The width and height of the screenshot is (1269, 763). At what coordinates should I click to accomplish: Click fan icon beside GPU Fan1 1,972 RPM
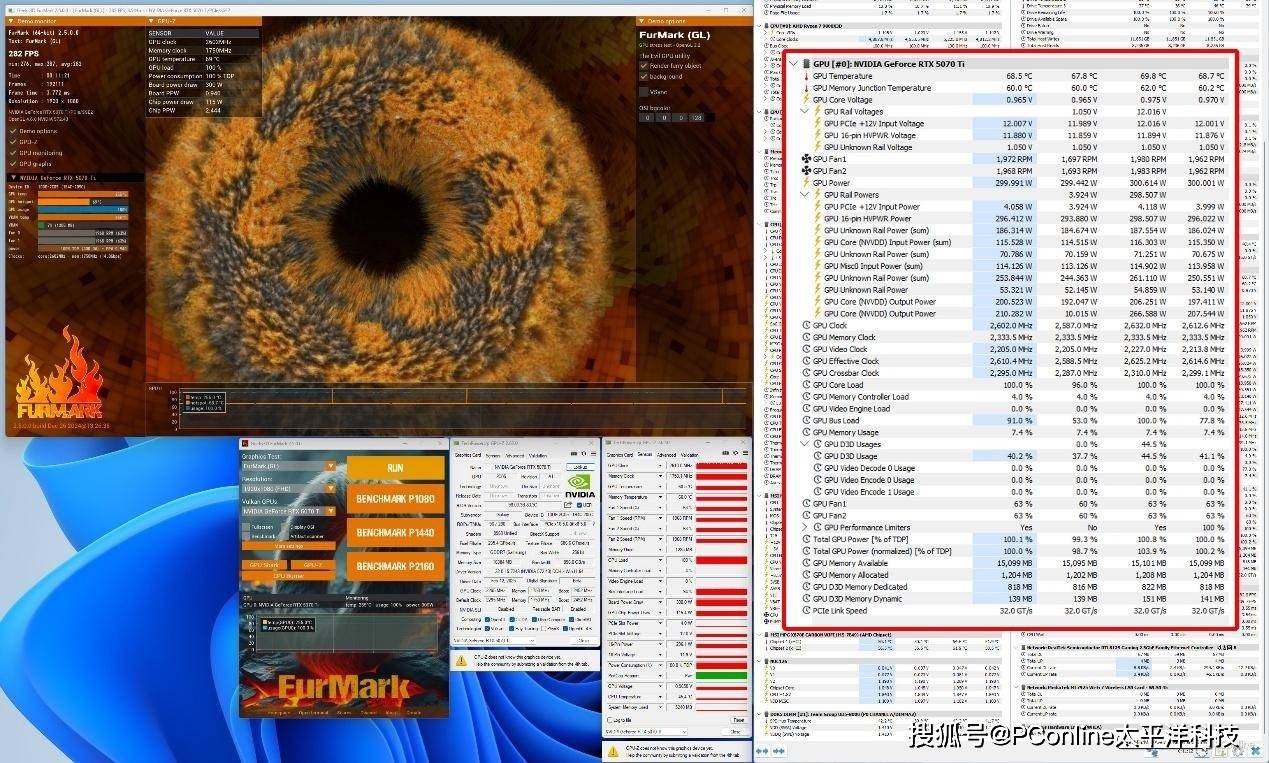tap(806, 159)
